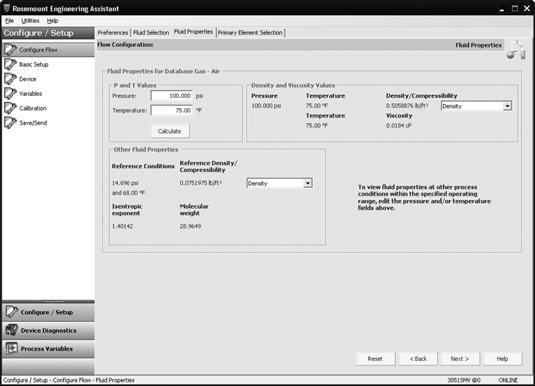Click the Fluid Properties flask icon

(516, 50)
